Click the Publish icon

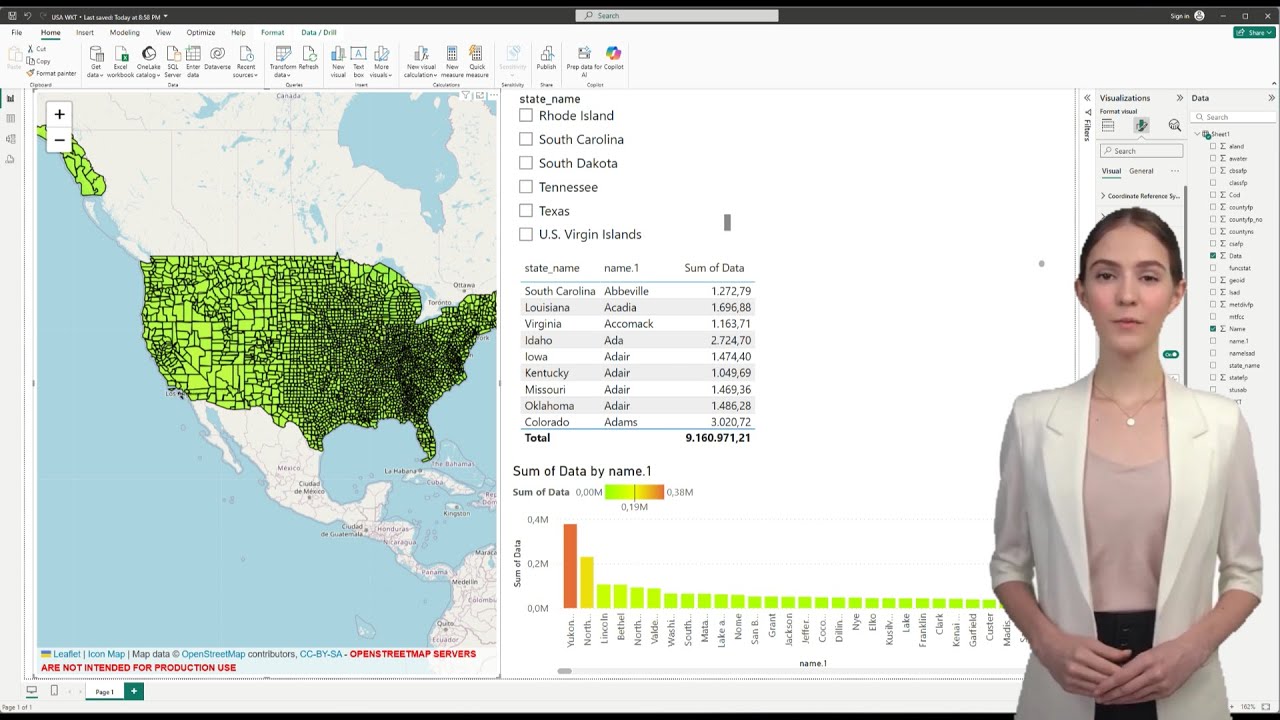(x=546, y=53)
